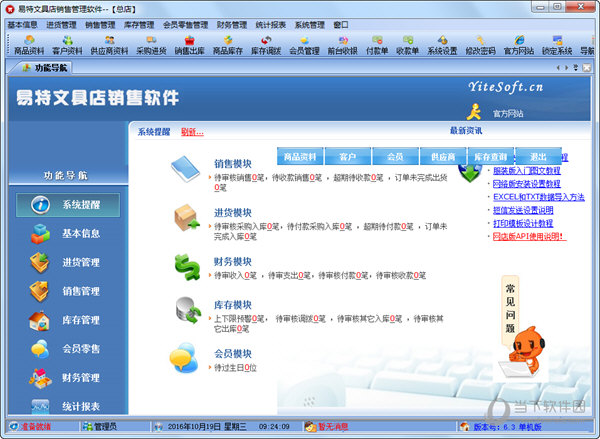
Task: Click the 会员 quick button
Action: pos(395,157)
